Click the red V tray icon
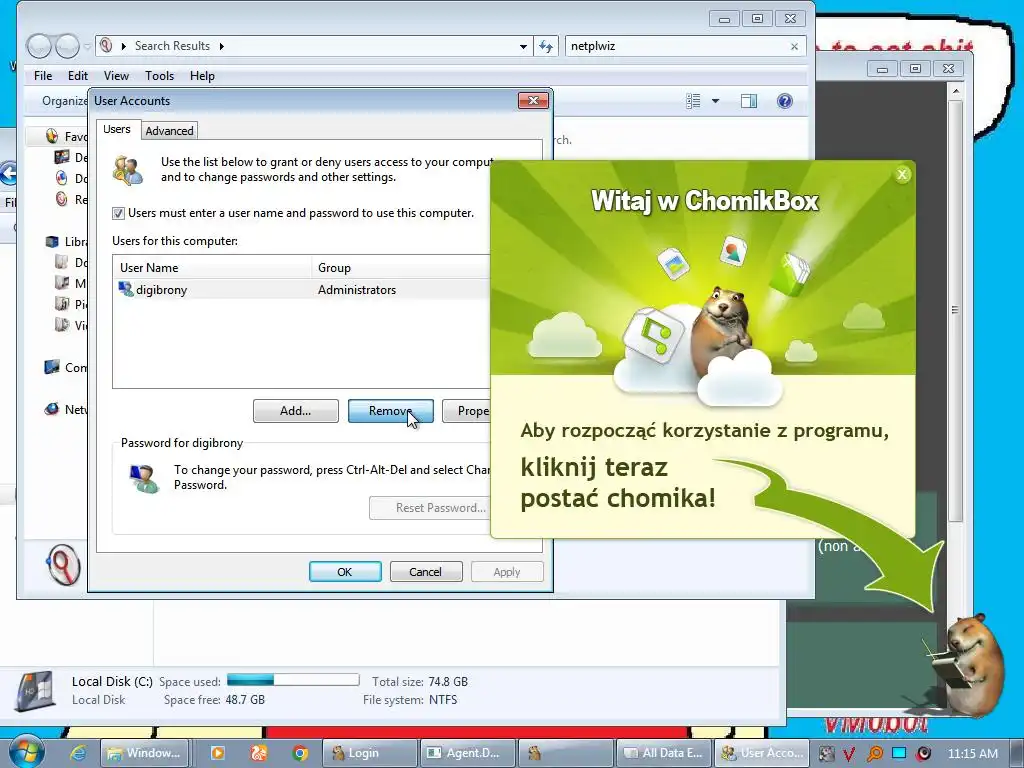This screenshot has height=768, width=1024. point(850,754)
